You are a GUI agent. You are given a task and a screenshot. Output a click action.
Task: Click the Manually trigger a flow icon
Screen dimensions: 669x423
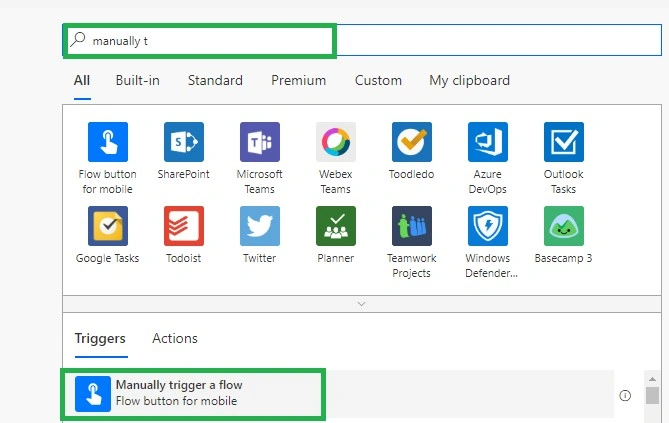[93, 394]
